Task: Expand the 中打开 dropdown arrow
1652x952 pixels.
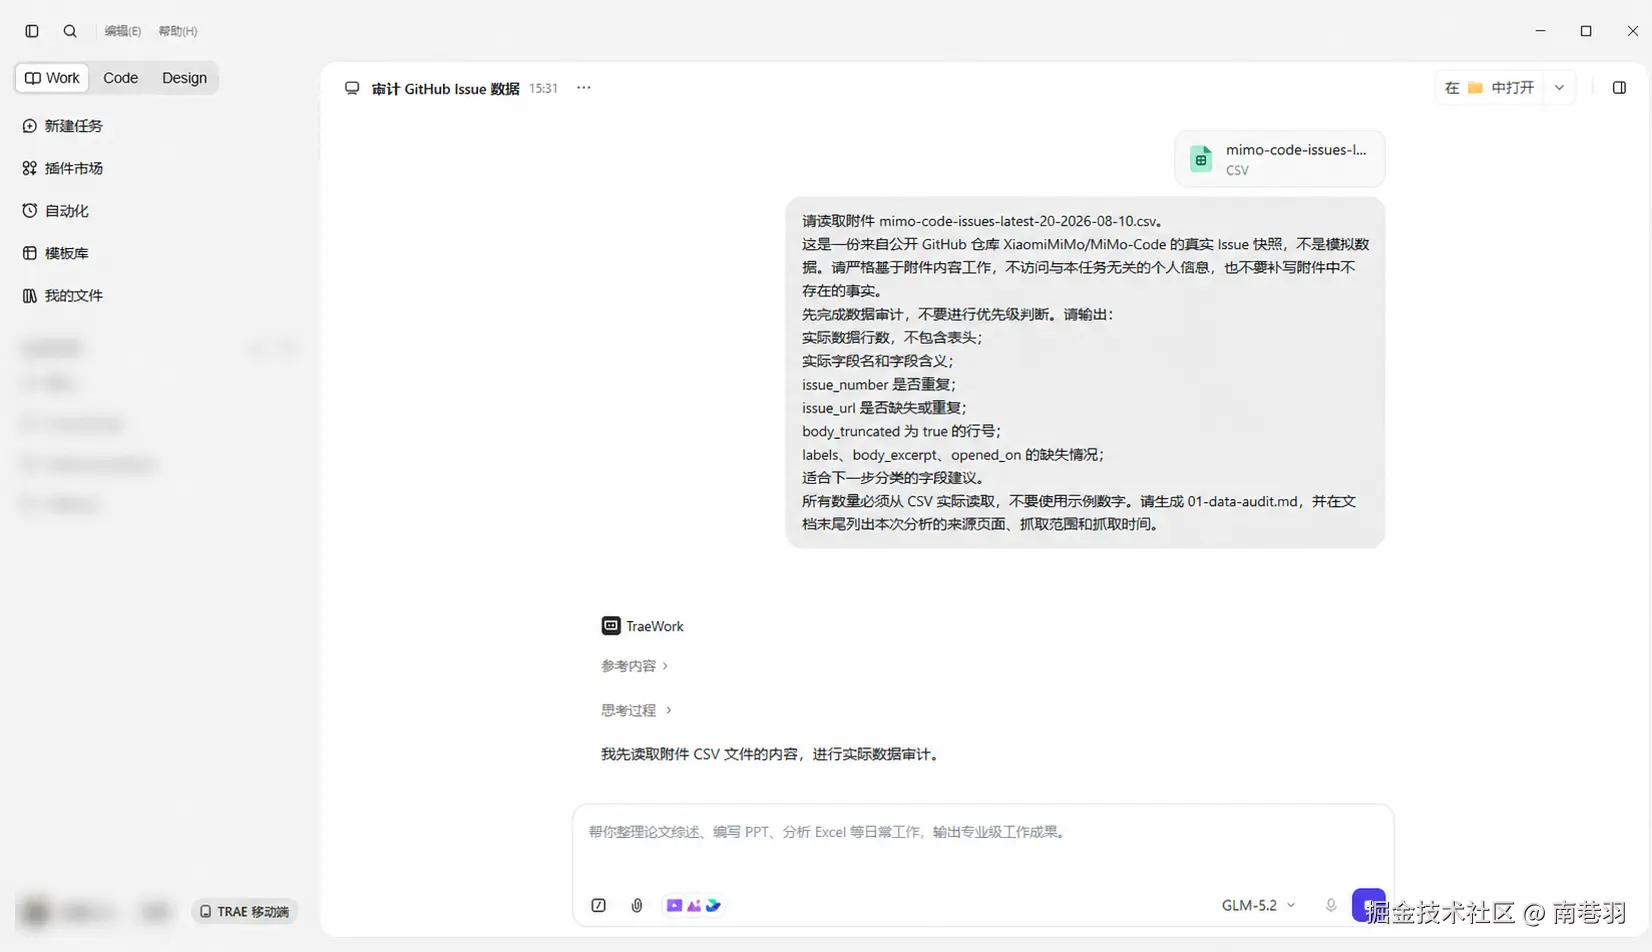Action: pos(1559,88)
